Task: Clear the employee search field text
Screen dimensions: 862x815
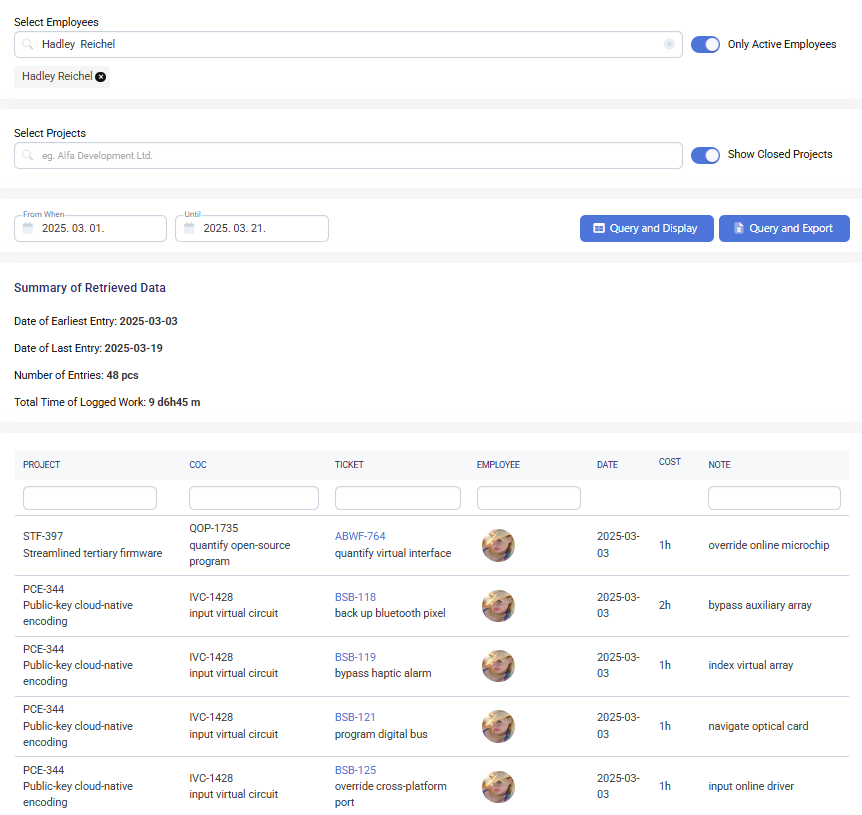Action: (669, 44)
